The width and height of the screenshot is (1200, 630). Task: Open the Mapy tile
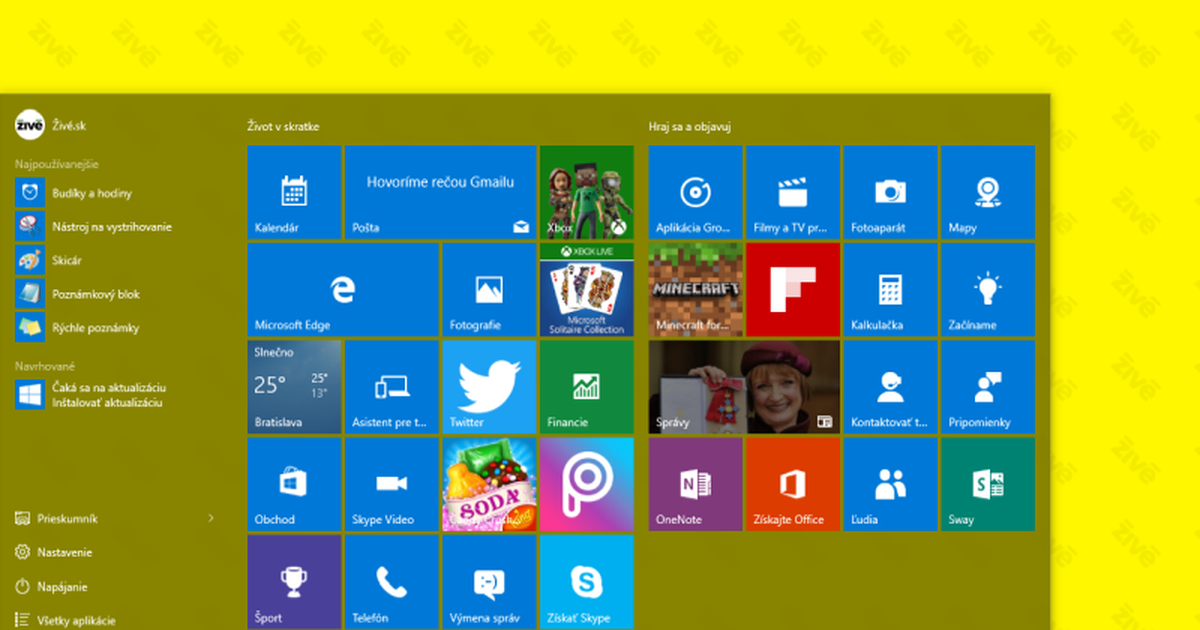988,192
